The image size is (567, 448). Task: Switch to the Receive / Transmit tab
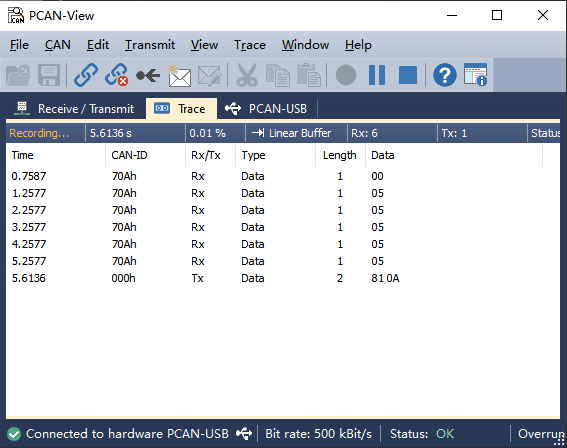click(74, 109)
